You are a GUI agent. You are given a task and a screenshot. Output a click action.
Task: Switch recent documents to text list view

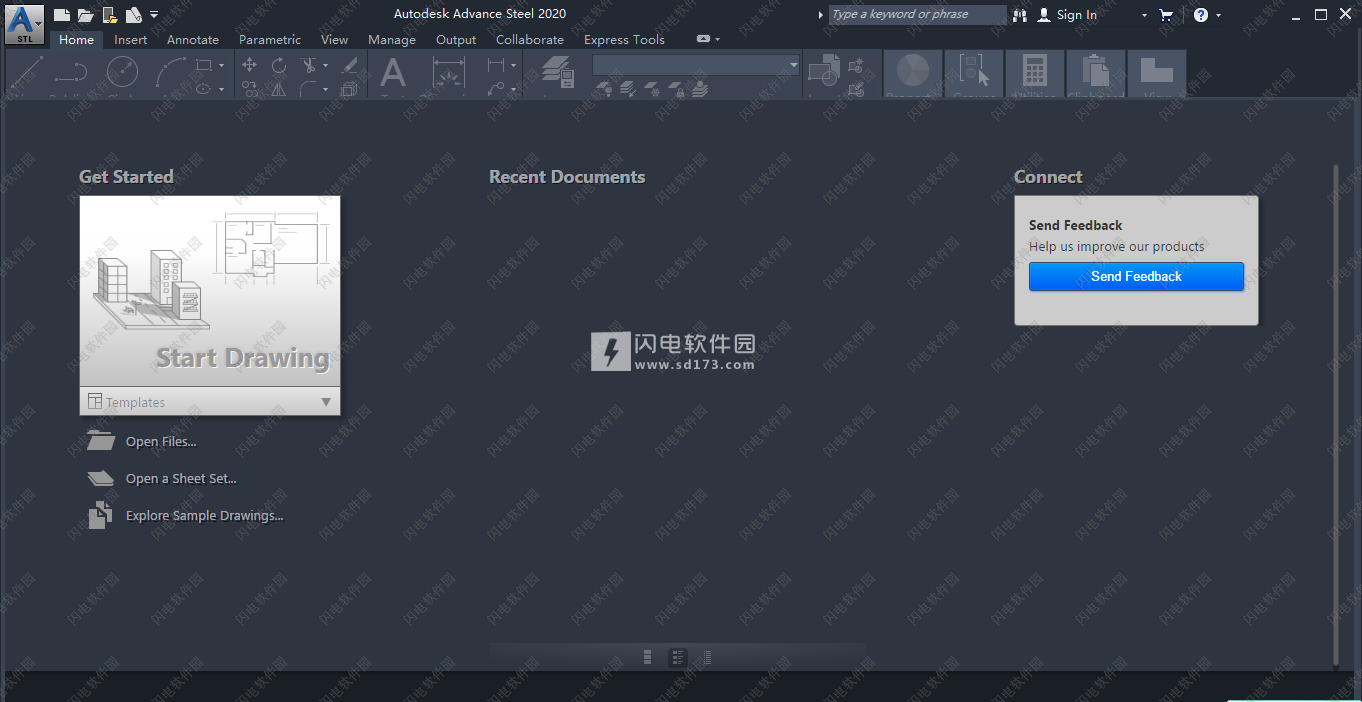point(706,657)
